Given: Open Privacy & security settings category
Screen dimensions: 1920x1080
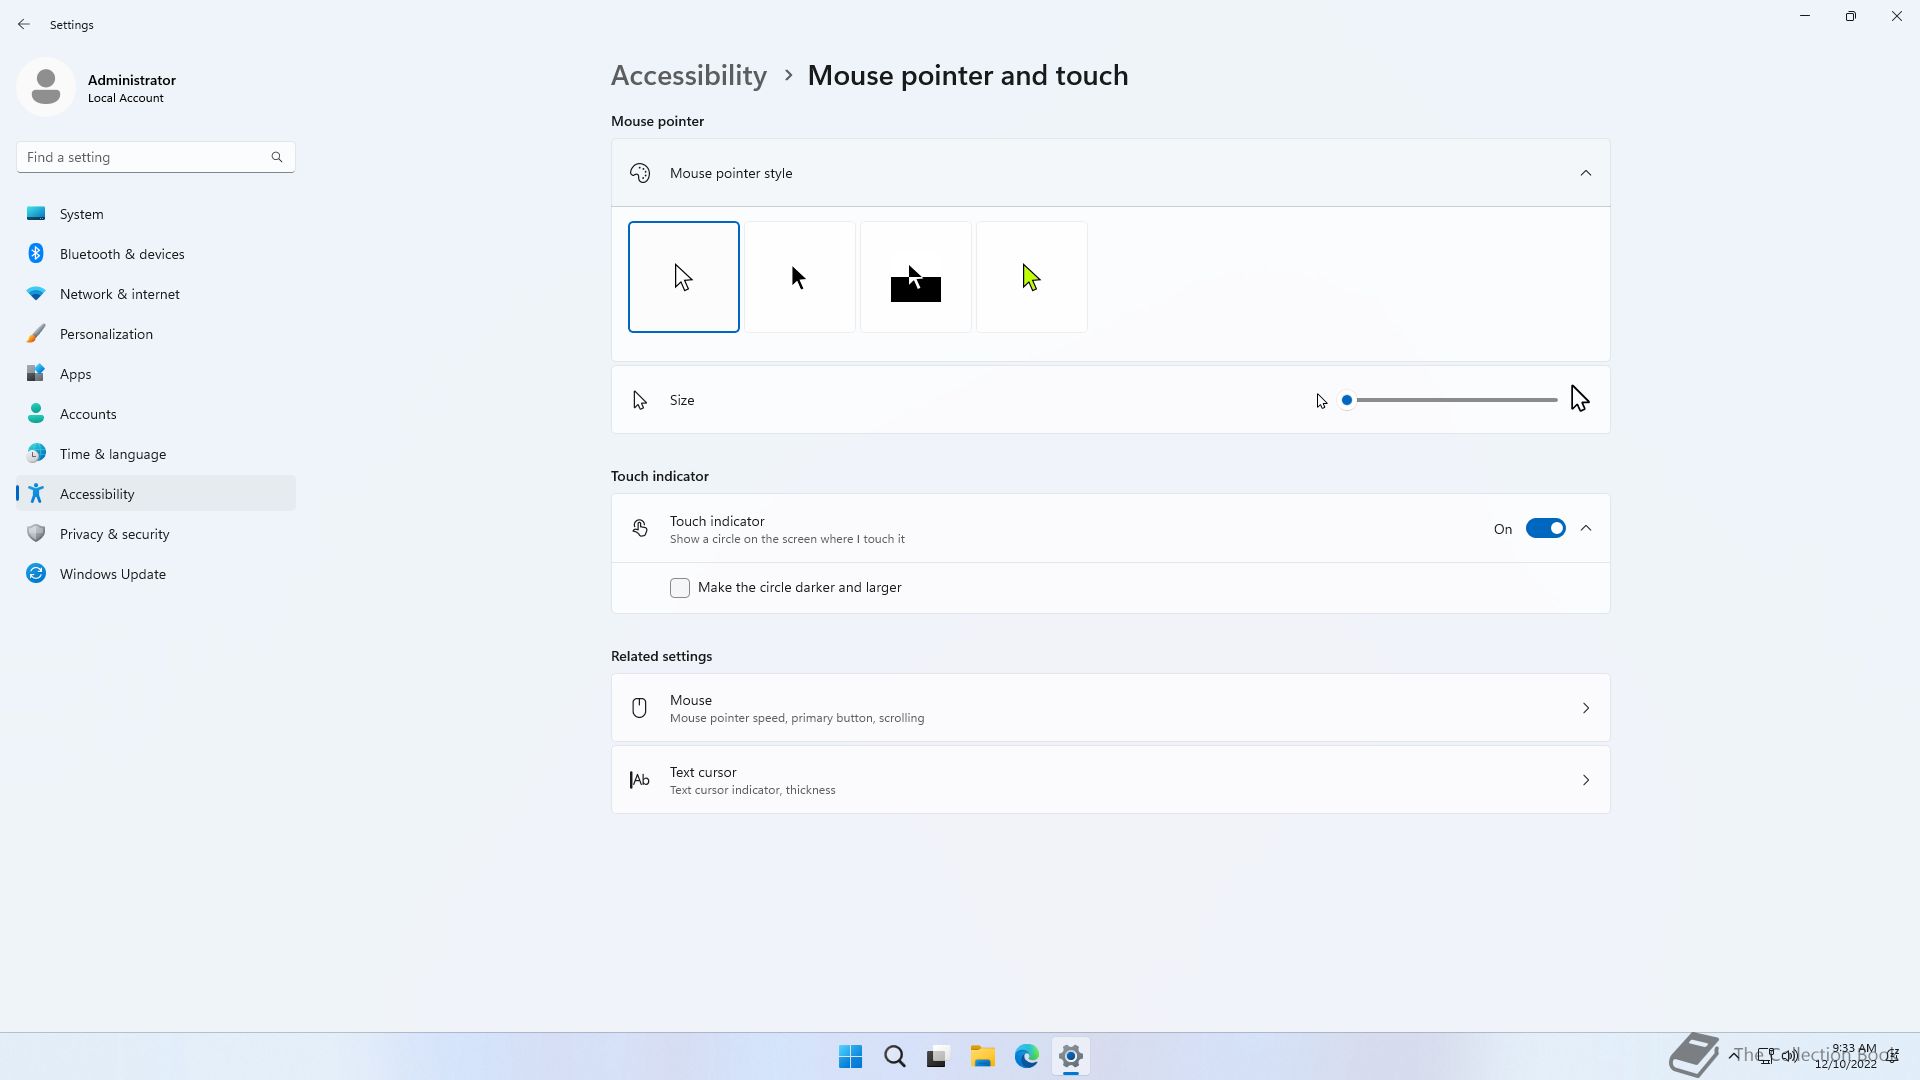Looking at the screenshot, I should [x=114, y=534].
